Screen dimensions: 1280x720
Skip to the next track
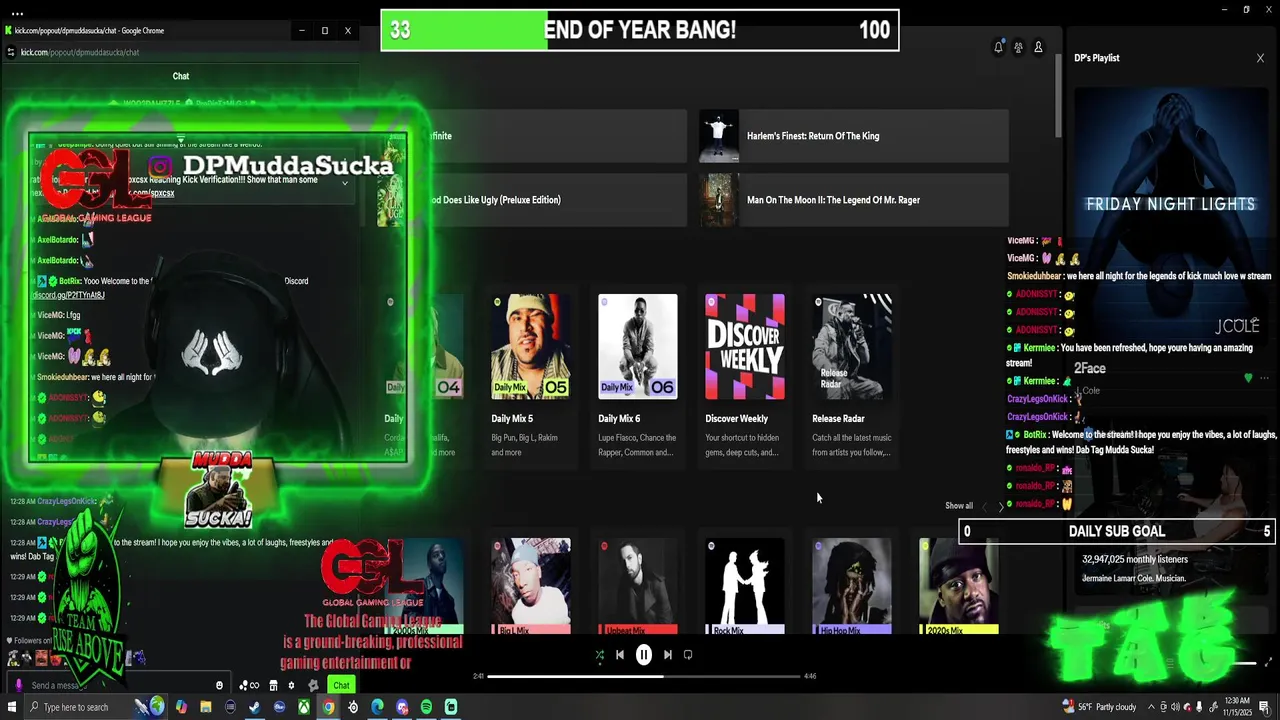point(668,655)
